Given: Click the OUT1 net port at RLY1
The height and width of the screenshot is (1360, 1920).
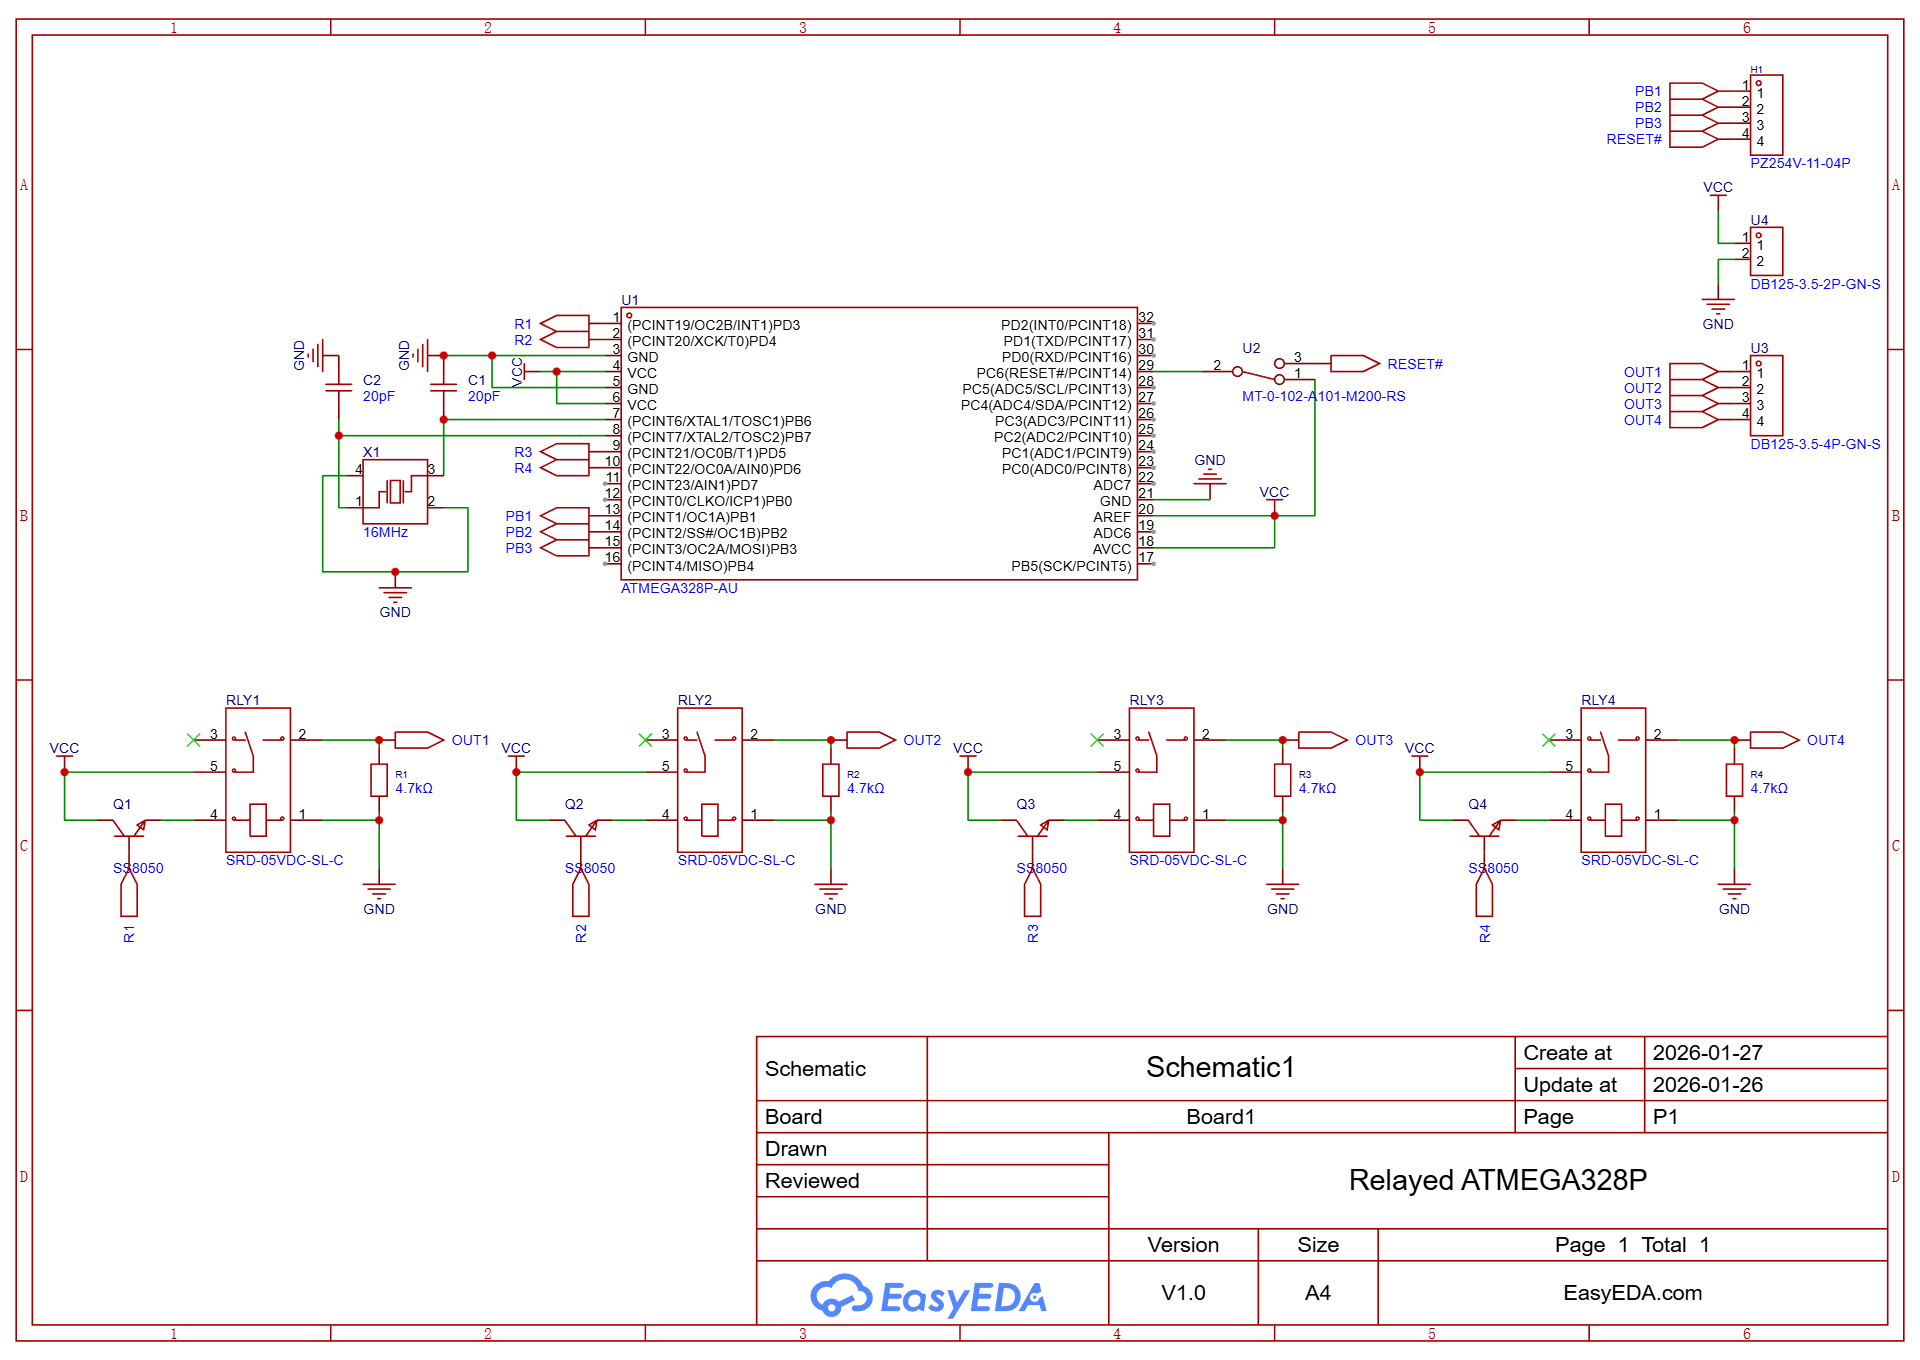Looking at the screenshot, I should (x=419, y=740).
